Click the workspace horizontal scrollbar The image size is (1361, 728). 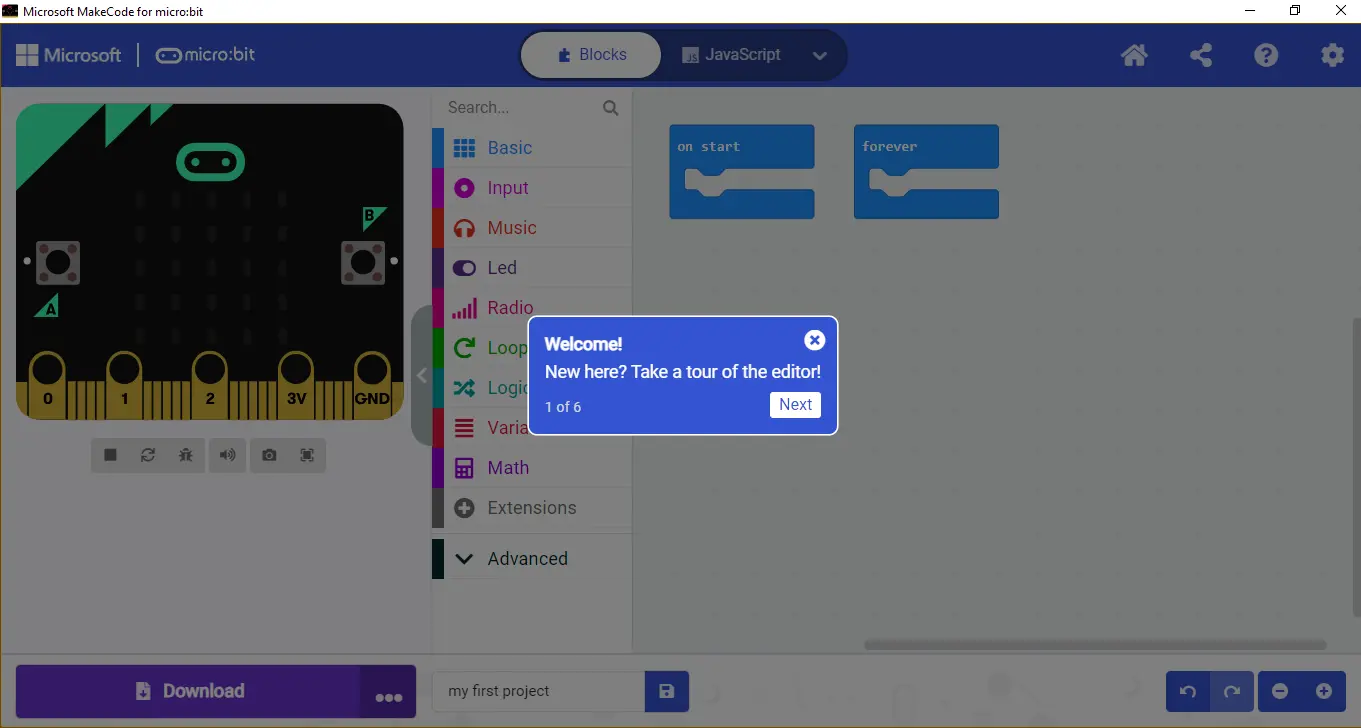point(1095,645)
